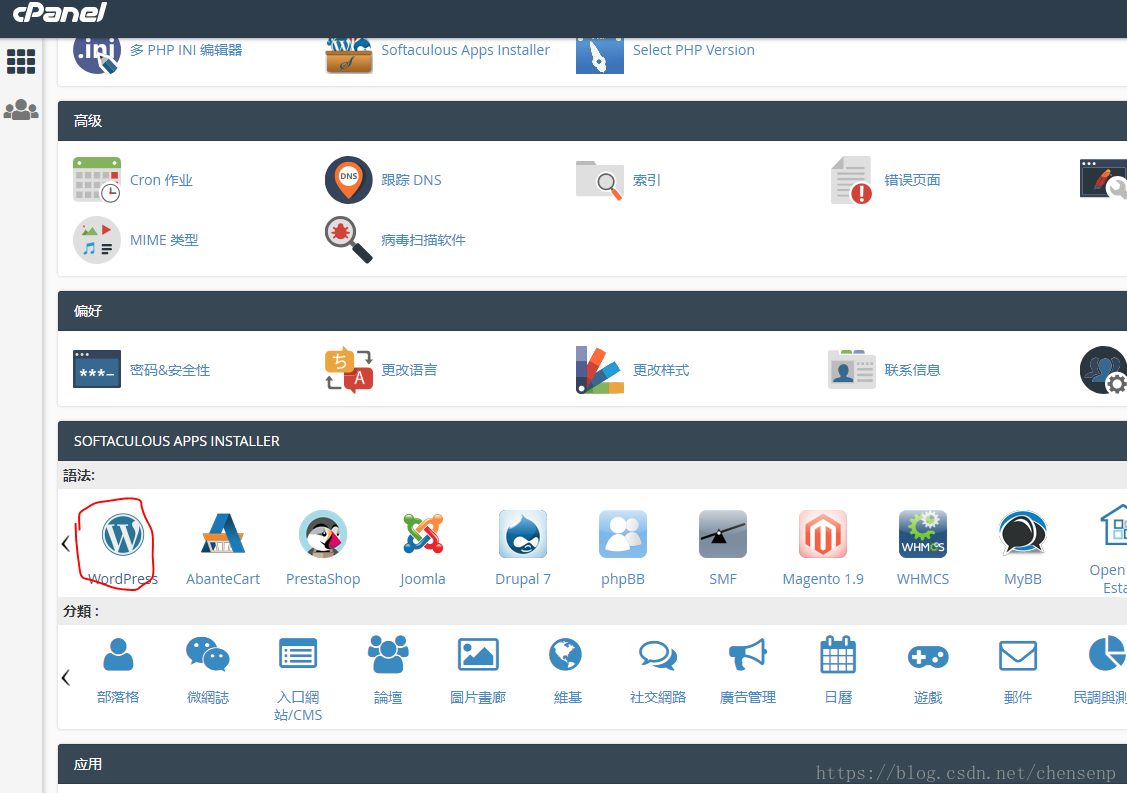Select the PrestaShop app icon
Image resolution: width=1127 pixels, height=793 pixels.
pos(323,534)
